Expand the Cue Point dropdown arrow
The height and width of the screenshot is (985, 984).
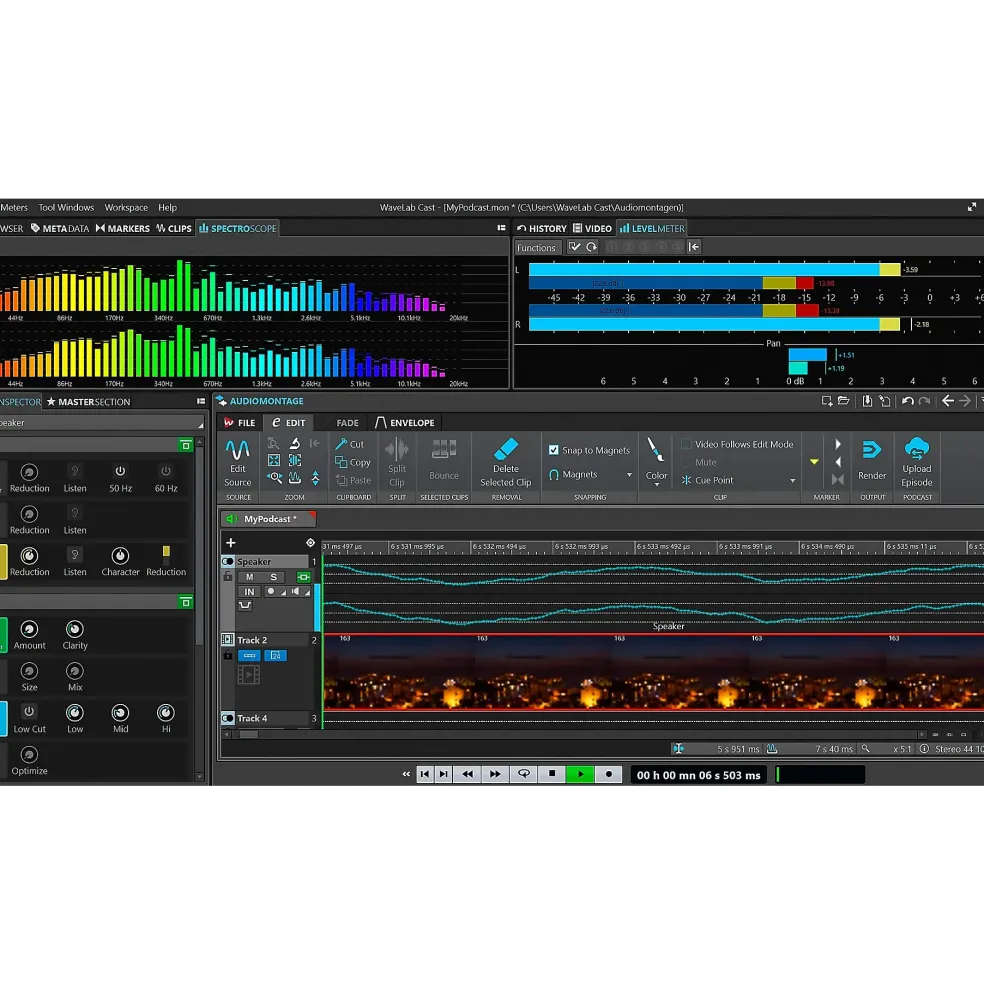[792, 481]
